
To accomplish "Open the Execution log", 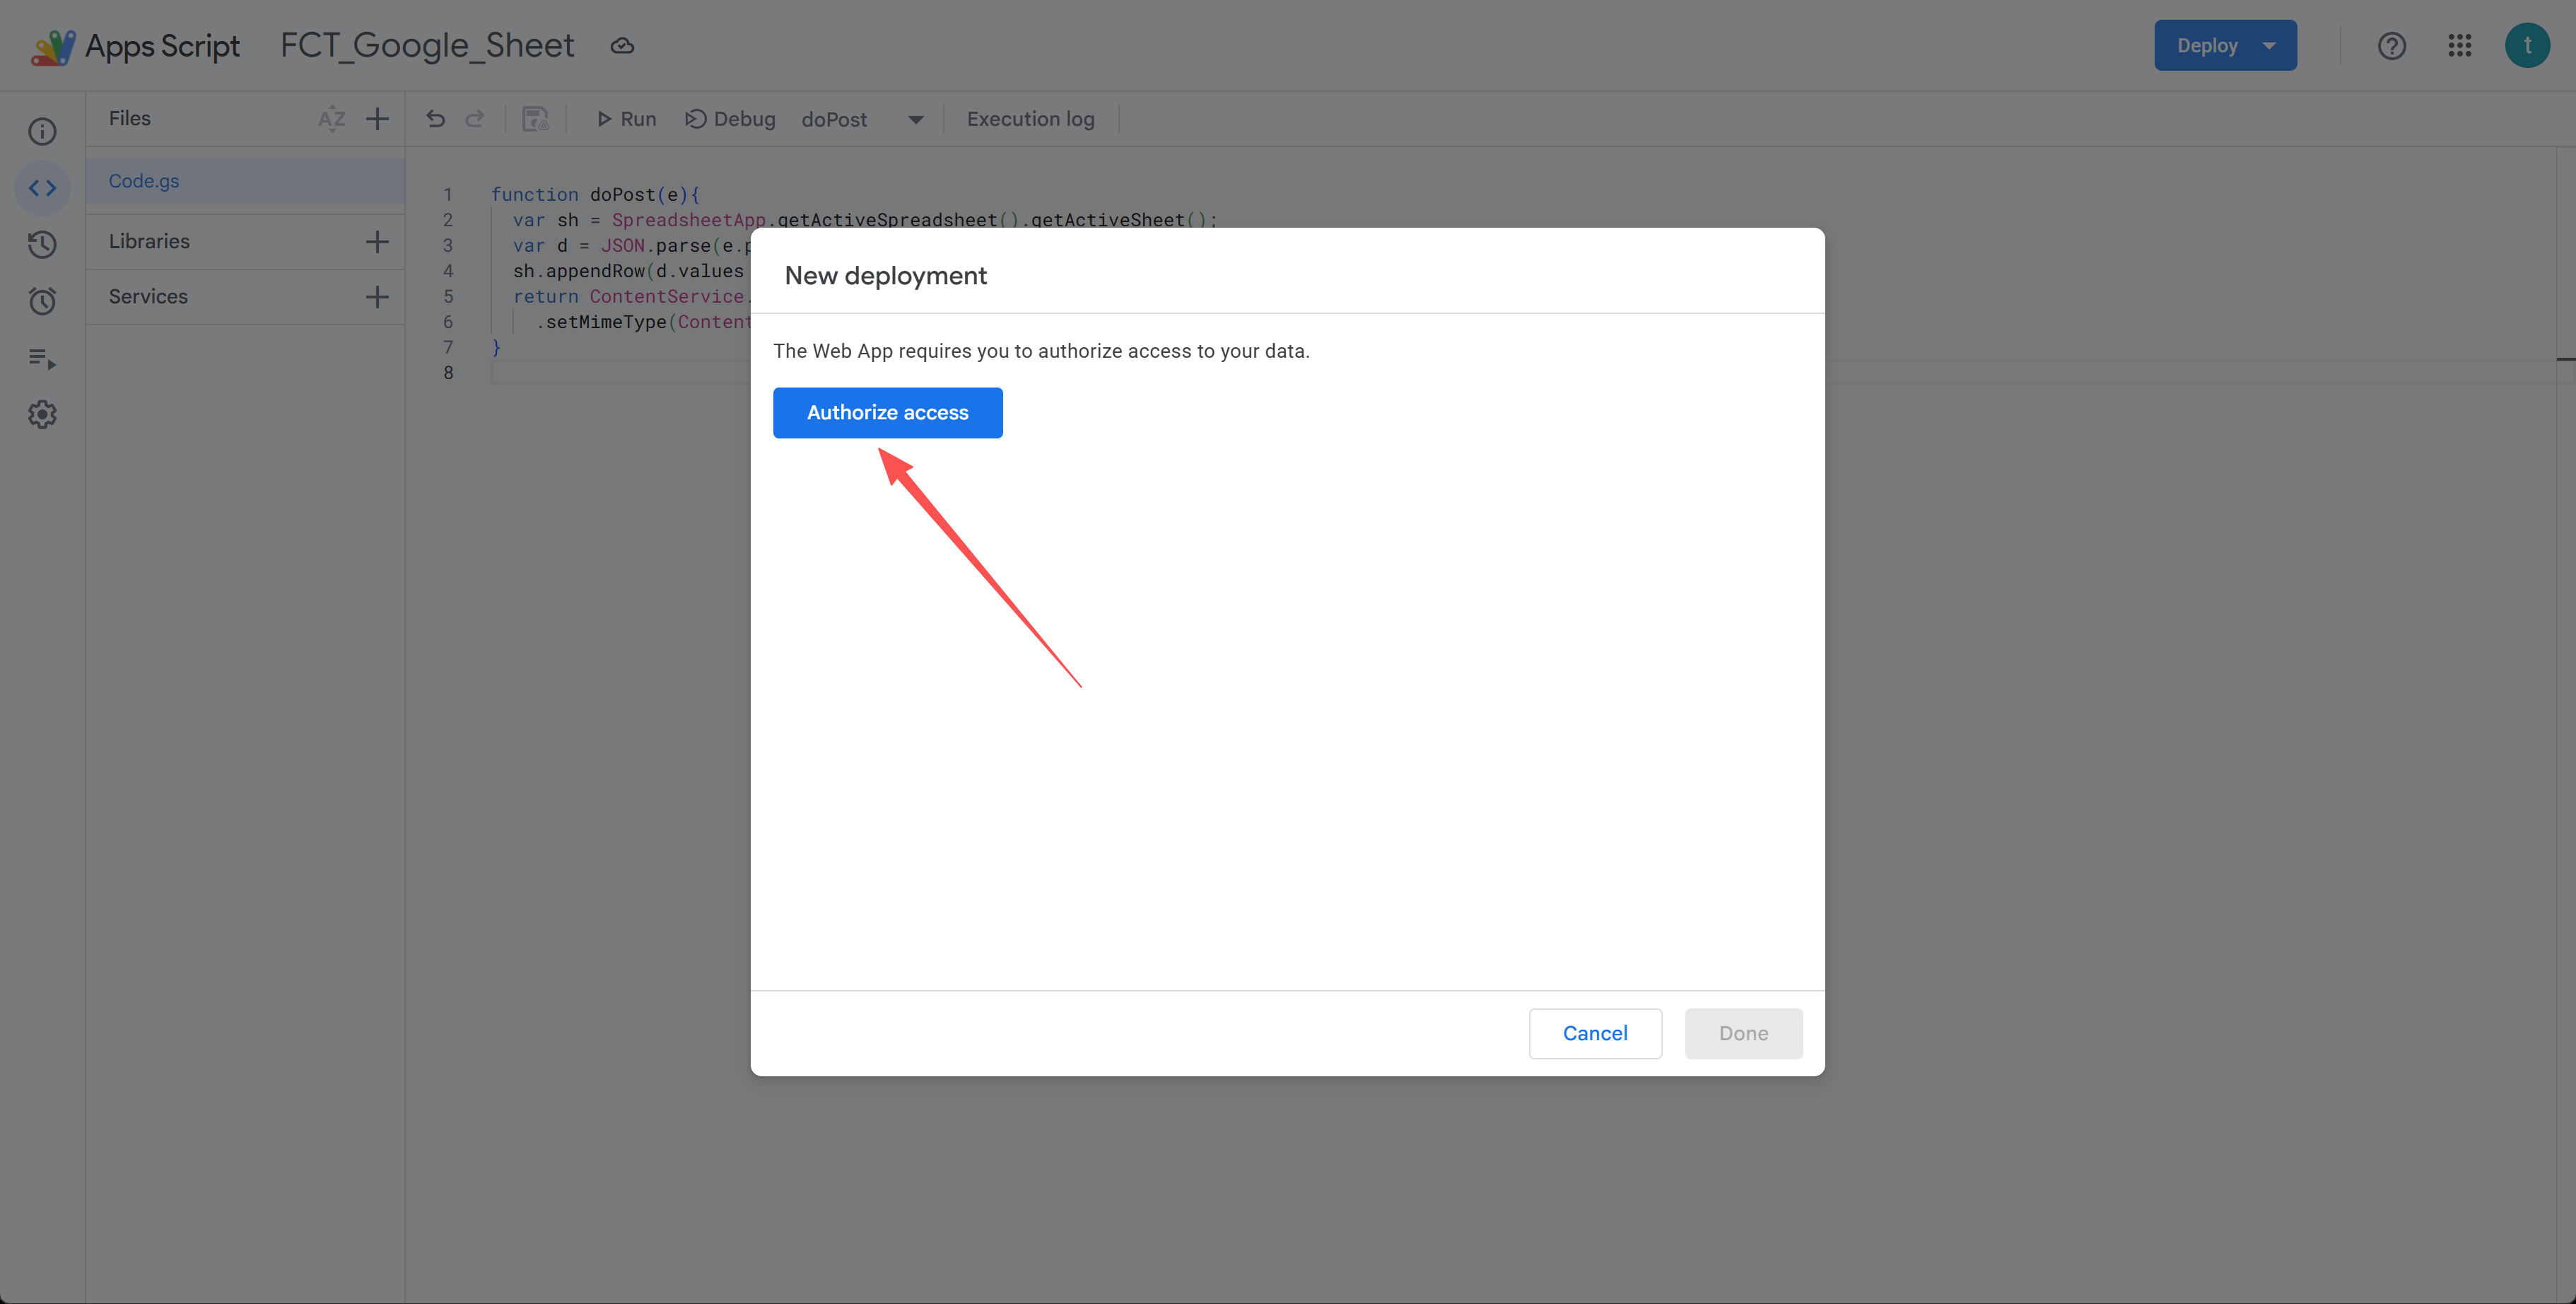I will [x=1030, y=119].
